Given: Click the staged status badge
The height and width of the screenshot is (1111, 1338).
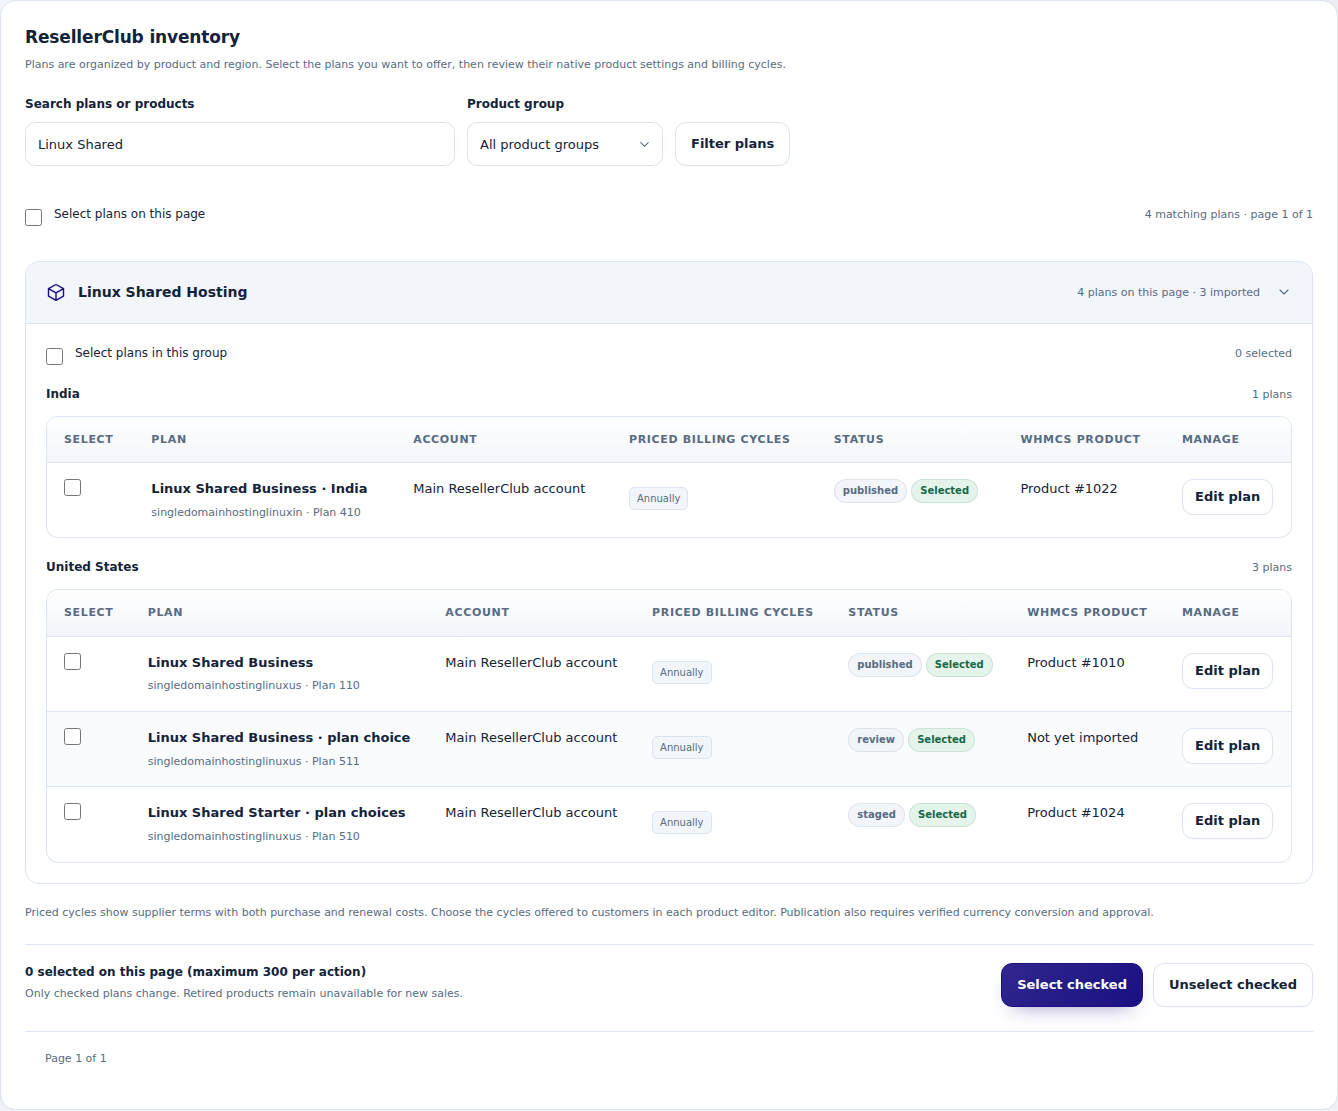Looking at the screenshot, I should [x=877, y=815].
